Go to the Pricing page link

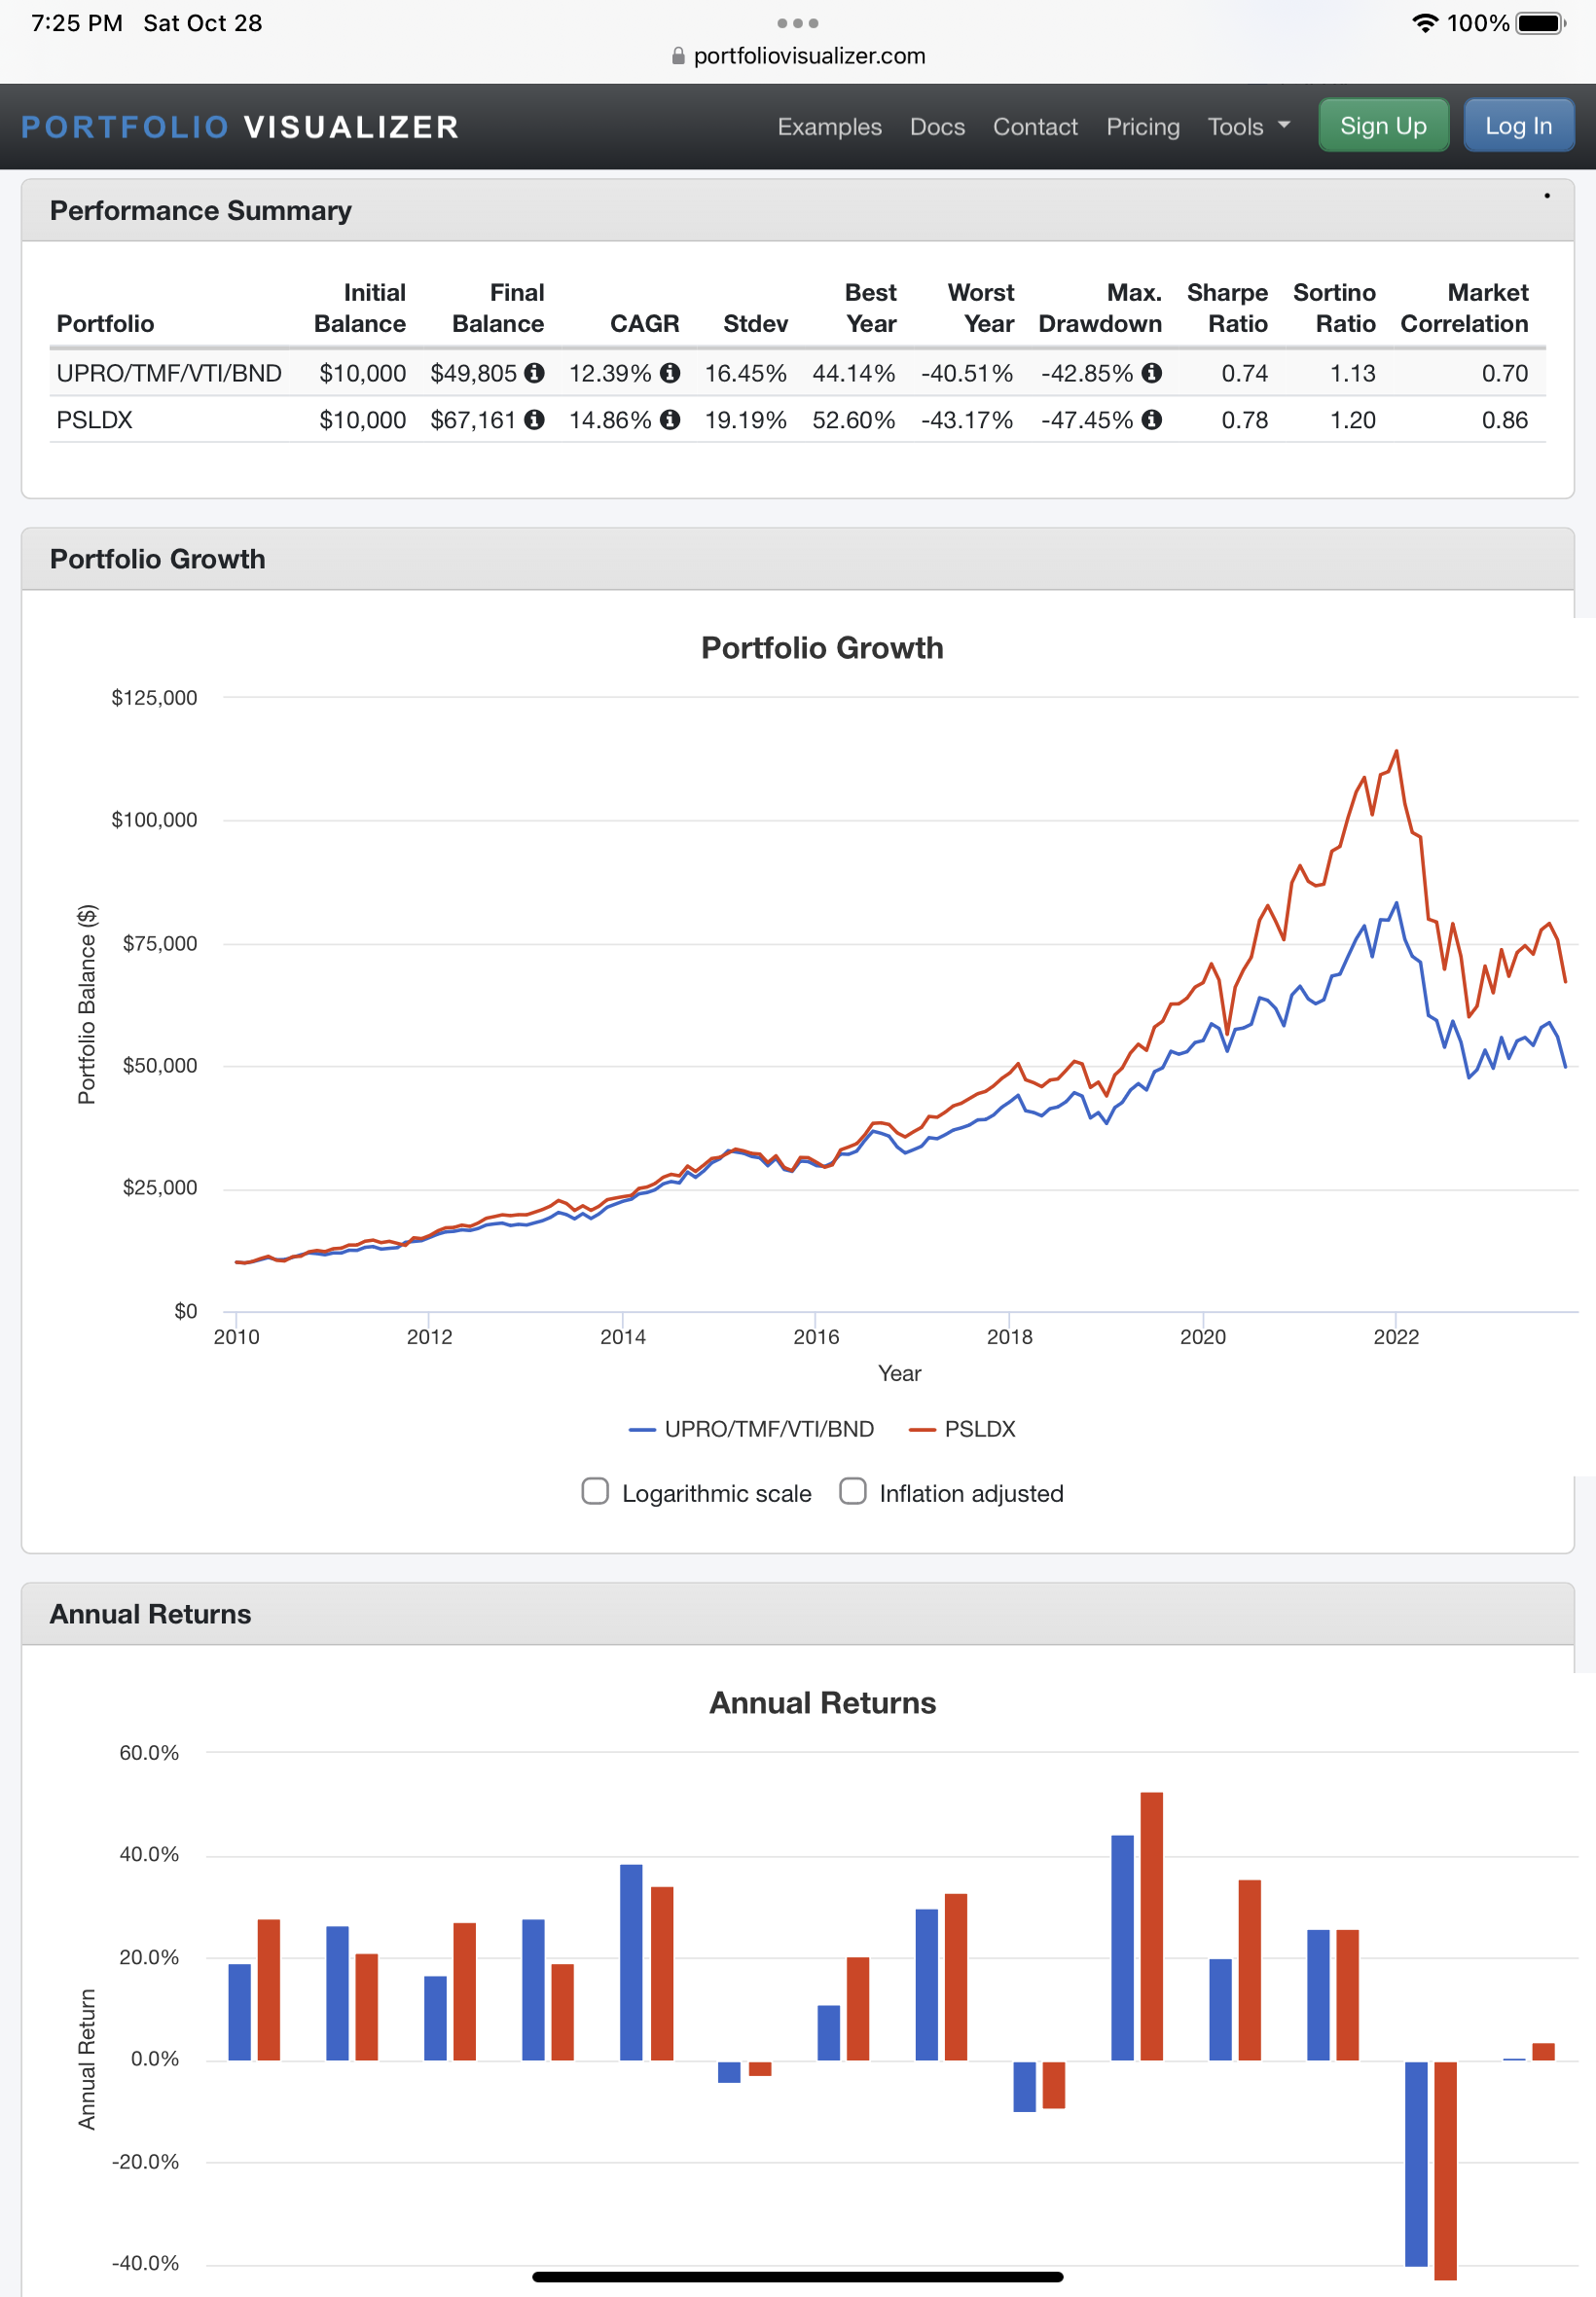tap(1142, 127)
